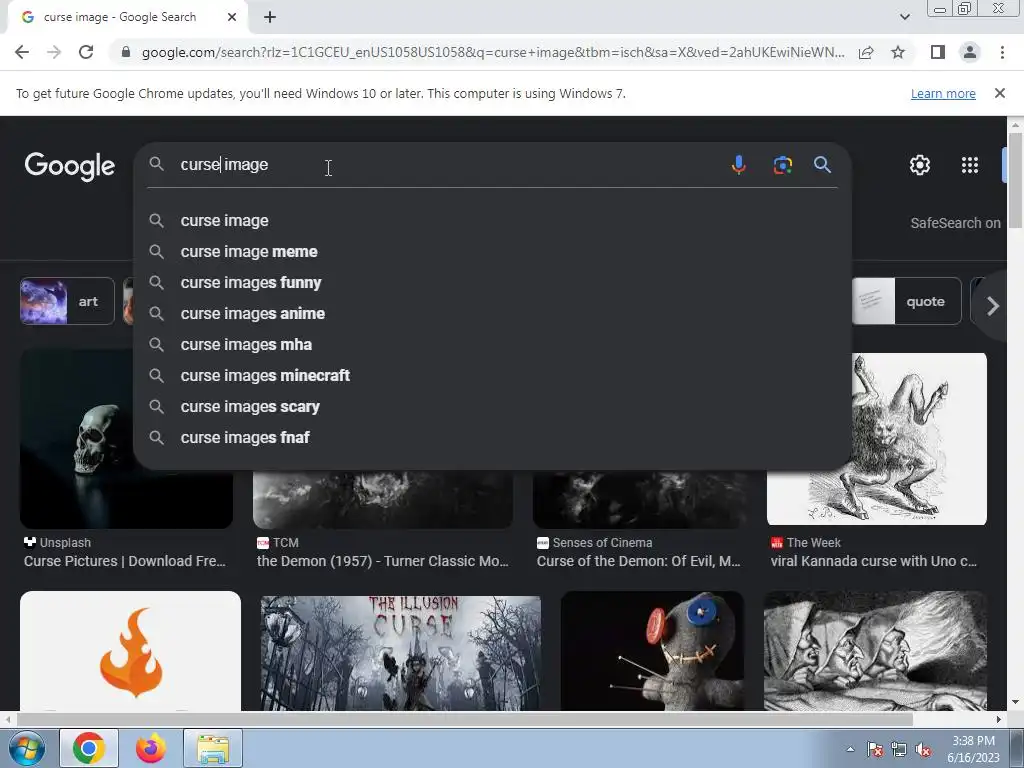Select suggestion 'curse images funny'

(492, 283)
